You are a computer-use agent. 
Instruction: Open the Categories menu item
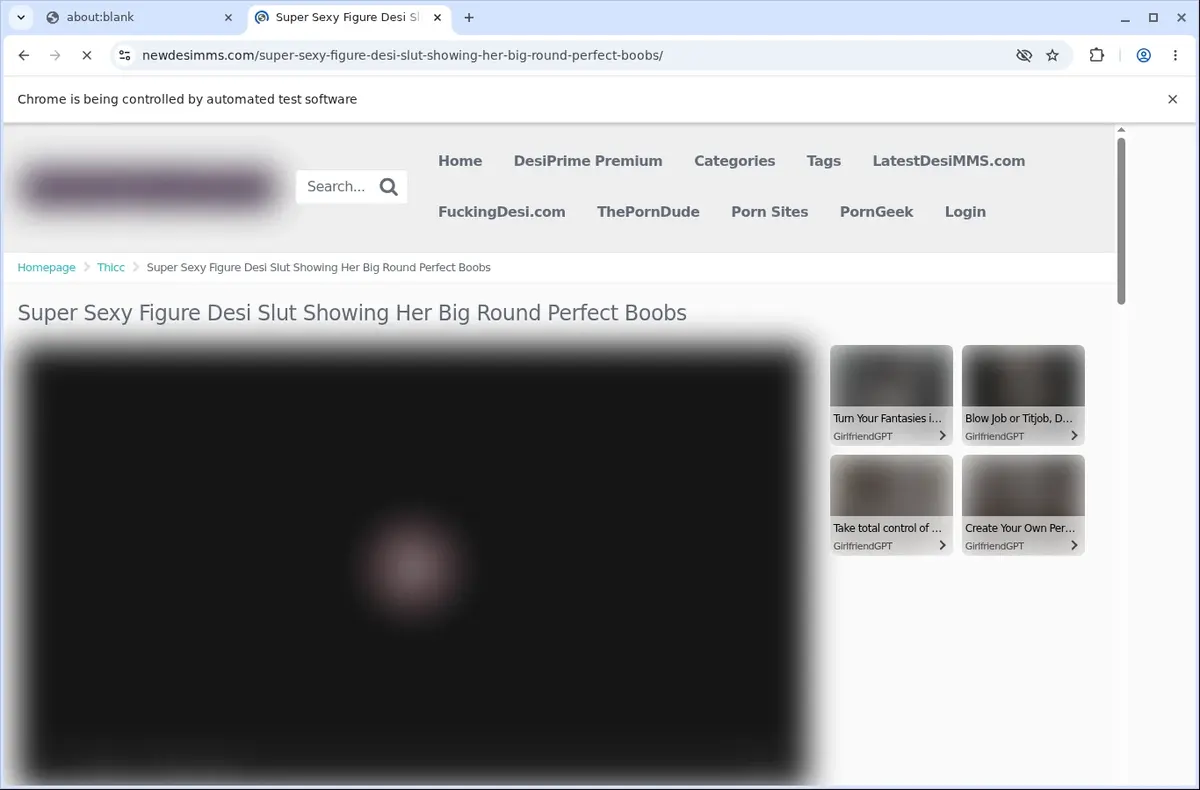point(735,161)
